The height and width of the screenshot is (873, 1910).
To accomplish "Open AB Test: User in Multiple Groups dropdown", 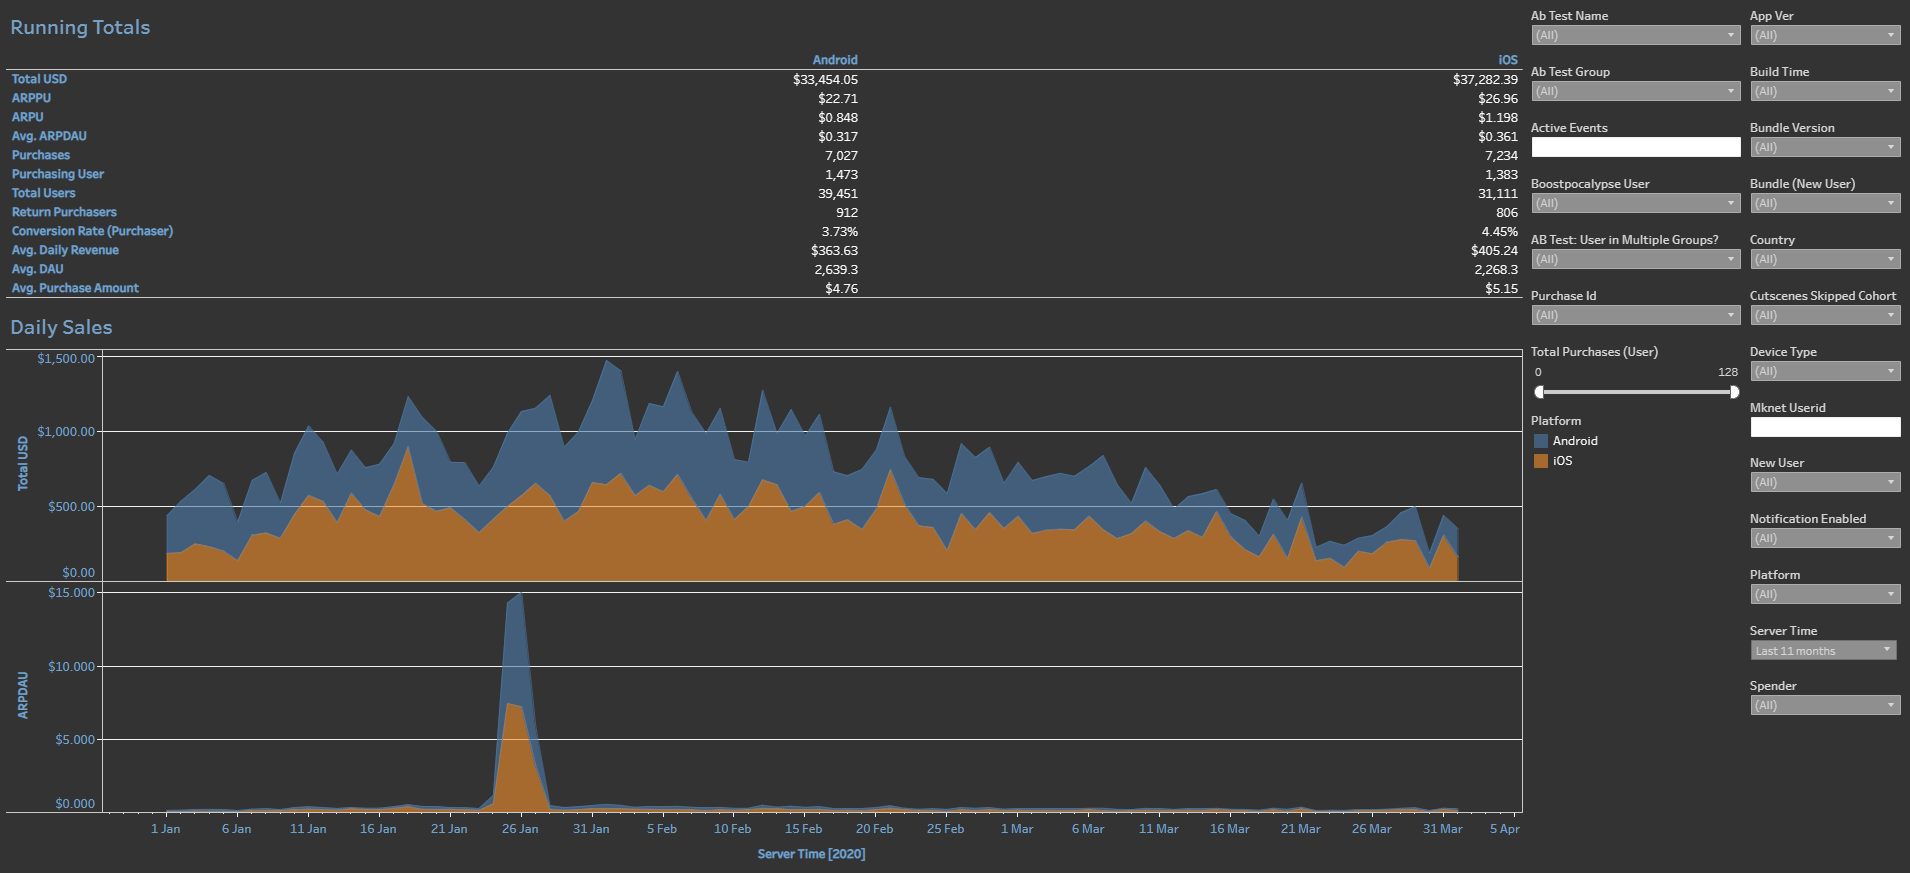I will point(1635,259).
